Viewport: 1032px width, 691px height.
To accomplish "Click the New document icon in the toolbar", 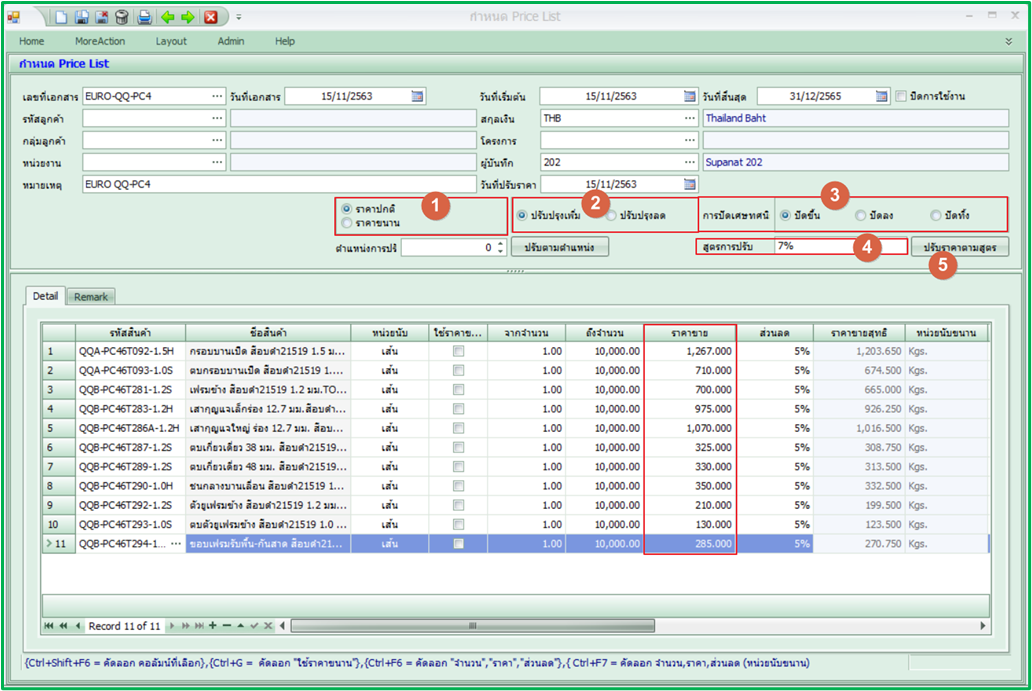I will (62, 17).
